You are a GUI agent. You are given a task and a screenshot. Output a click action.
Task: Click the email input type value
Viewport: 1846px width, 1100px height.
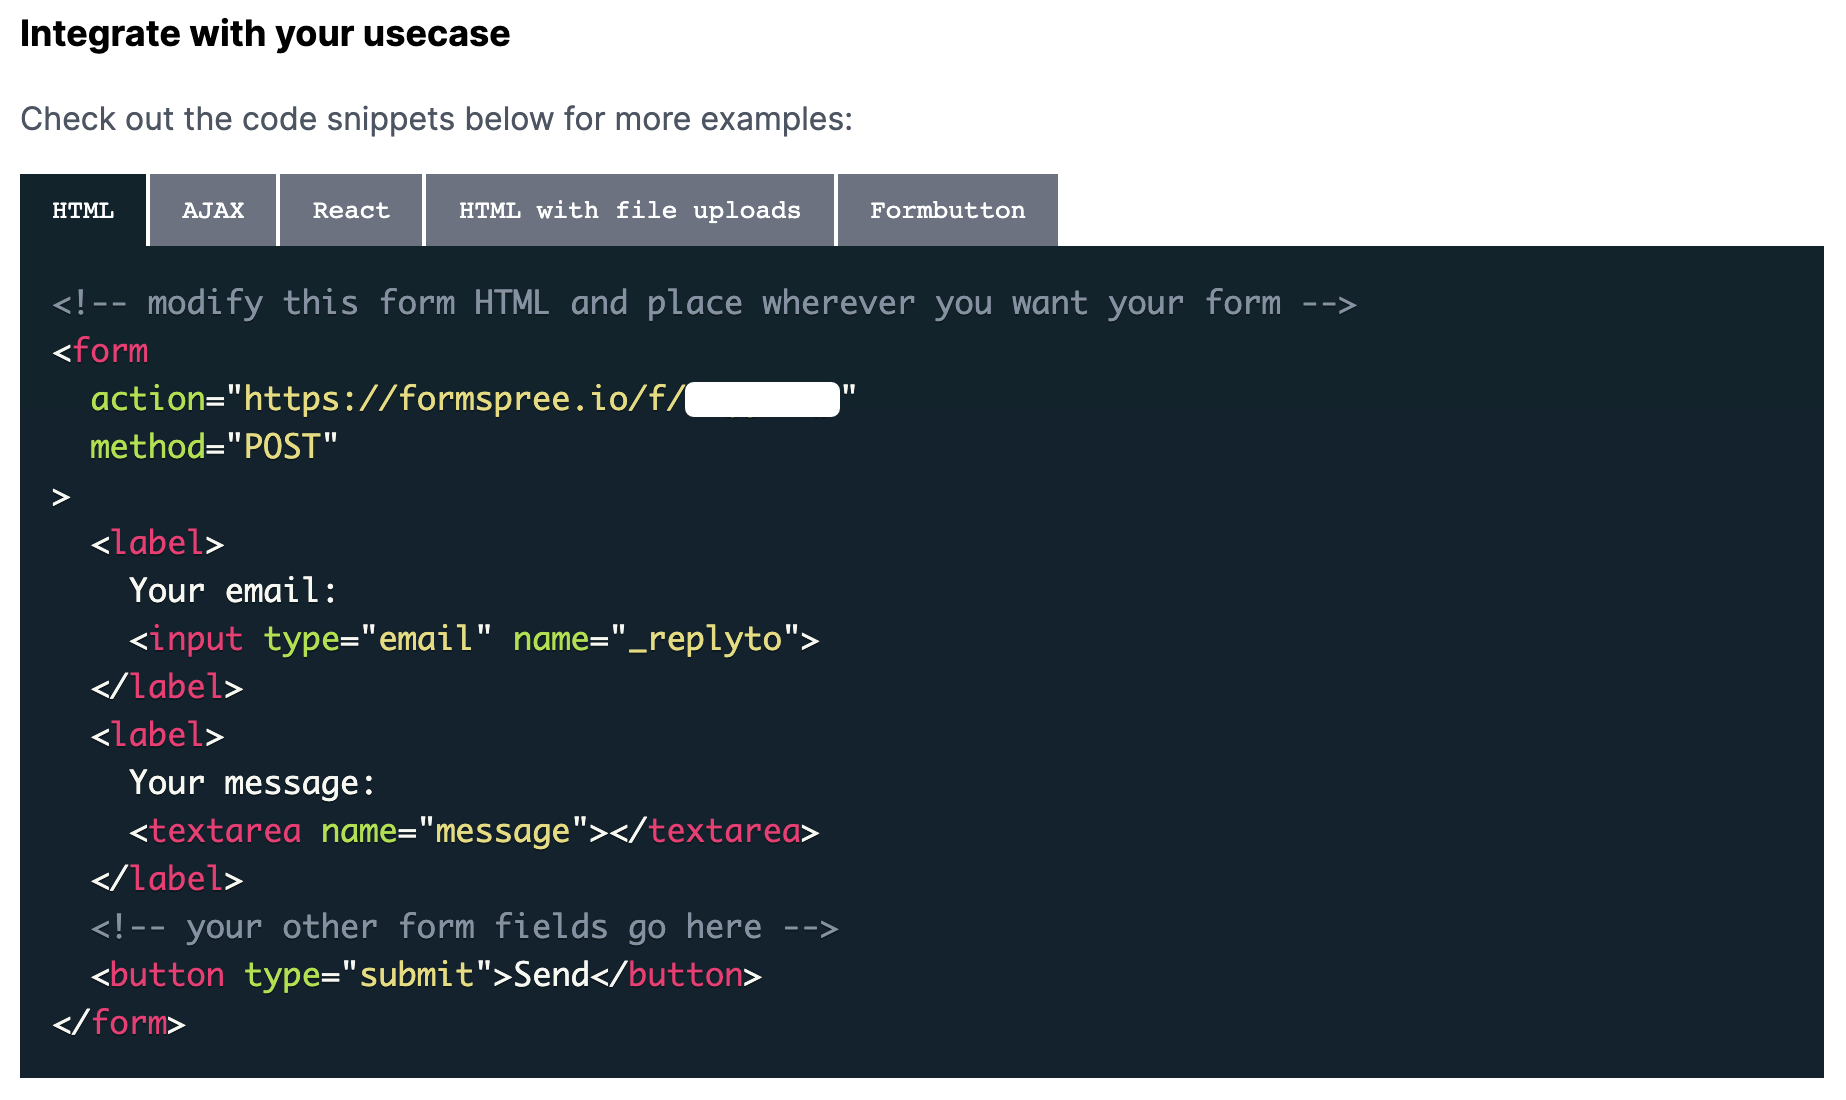425,638
